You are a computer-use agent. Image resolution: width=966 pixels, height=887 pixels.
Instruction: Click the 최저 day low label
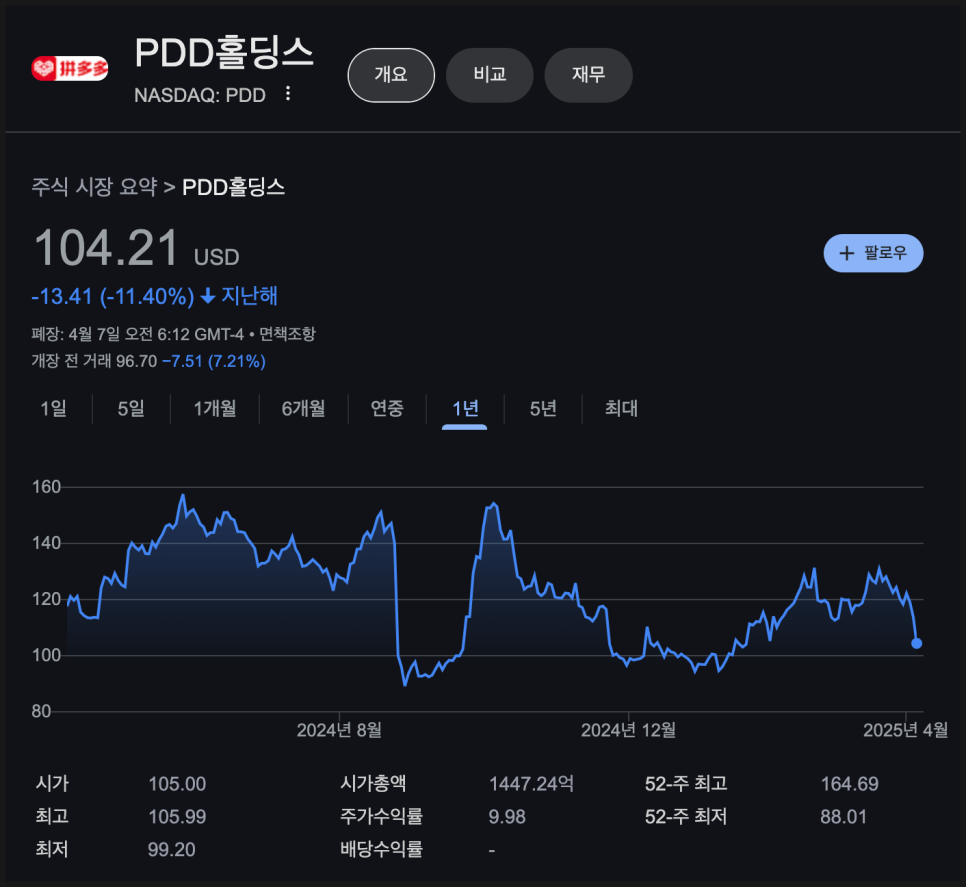pyautogui.click(x=52, y=849)
